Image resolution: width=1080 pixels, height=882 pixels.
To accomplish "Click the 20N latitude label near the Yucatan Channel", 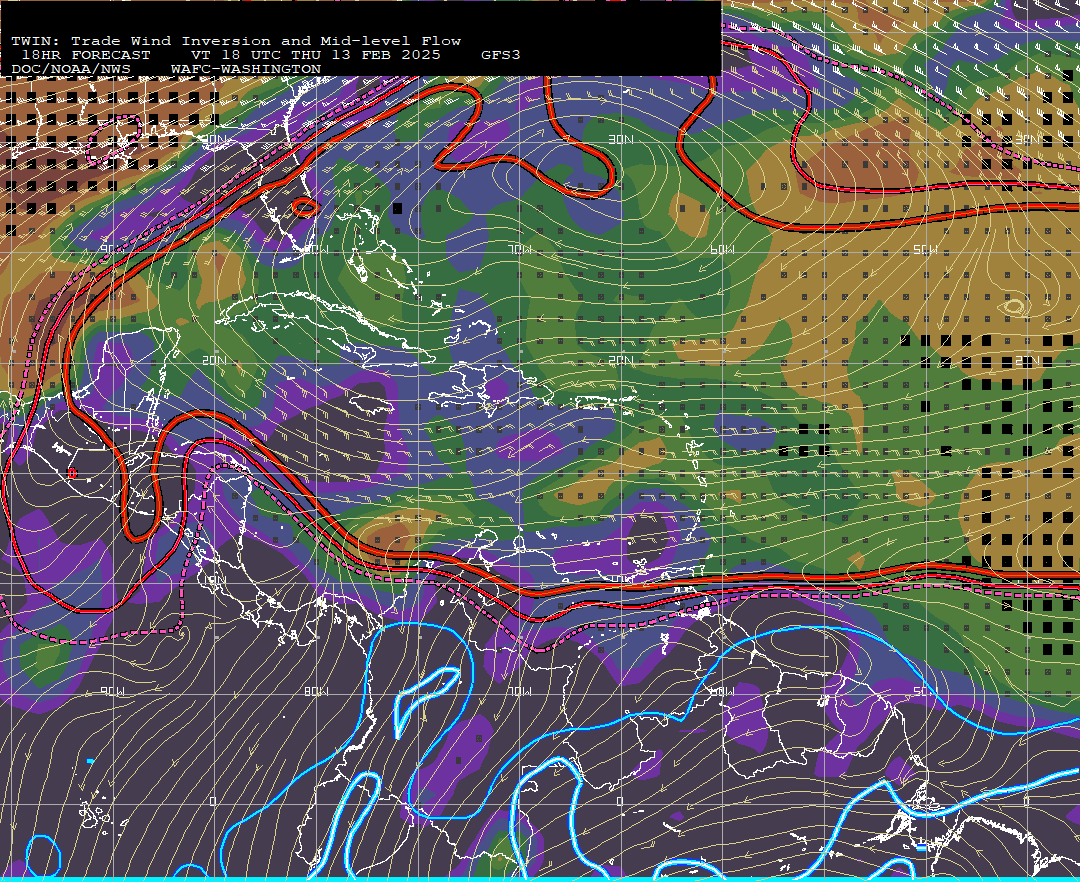I will coord(214,360).
